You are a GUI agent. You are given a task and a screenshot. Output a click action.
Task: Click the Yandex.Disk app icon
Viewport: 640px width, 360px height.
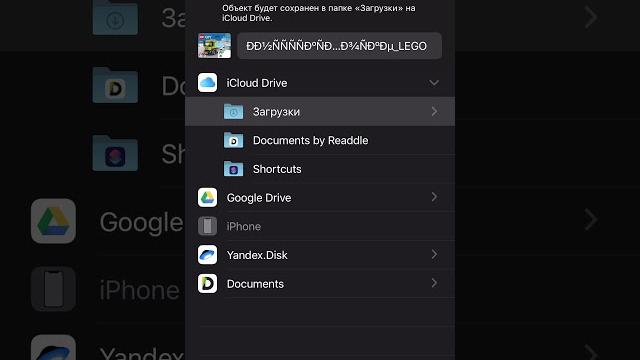click(x=207, y=255)
